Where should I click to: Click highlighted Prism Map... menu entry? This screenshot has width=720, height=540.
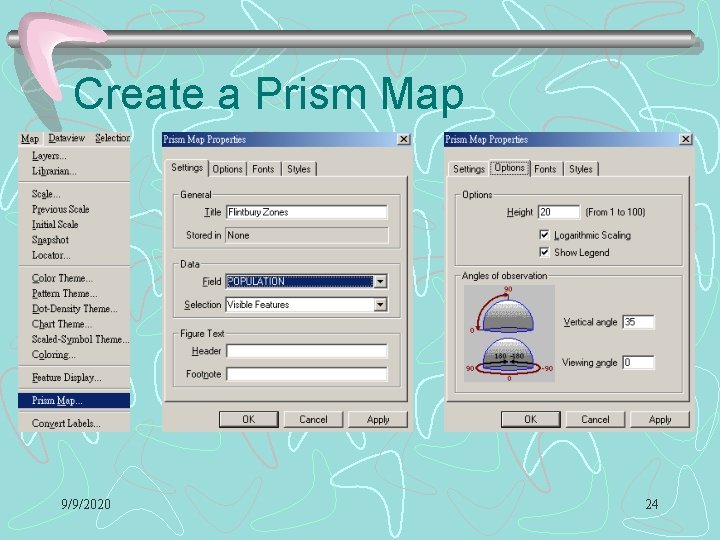(x=74, y=400)
